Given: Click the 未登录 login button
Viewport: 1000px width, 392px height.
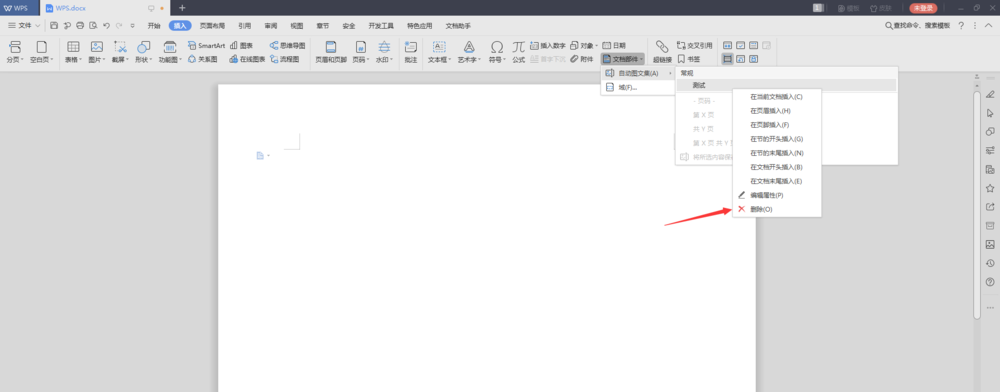Looking at the screenshot, I should 923,8.
